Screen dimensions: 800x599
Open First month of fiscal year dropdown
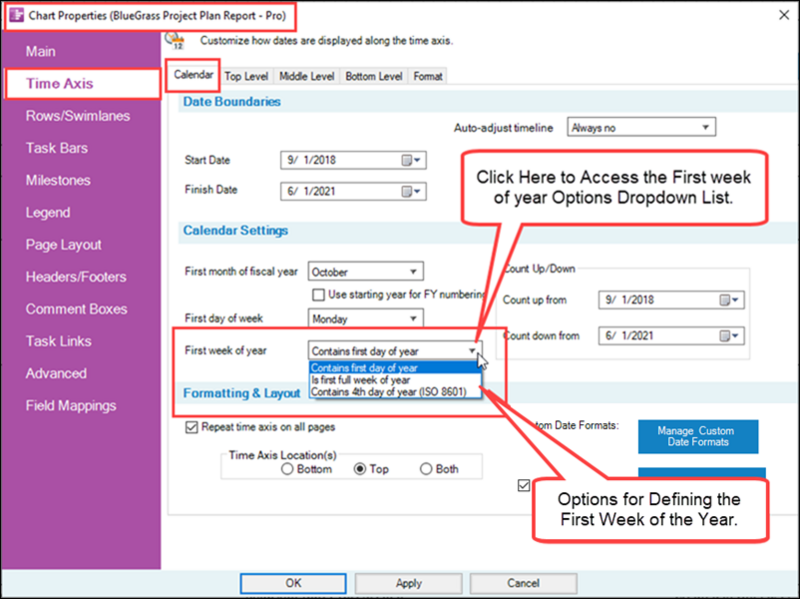365,272
